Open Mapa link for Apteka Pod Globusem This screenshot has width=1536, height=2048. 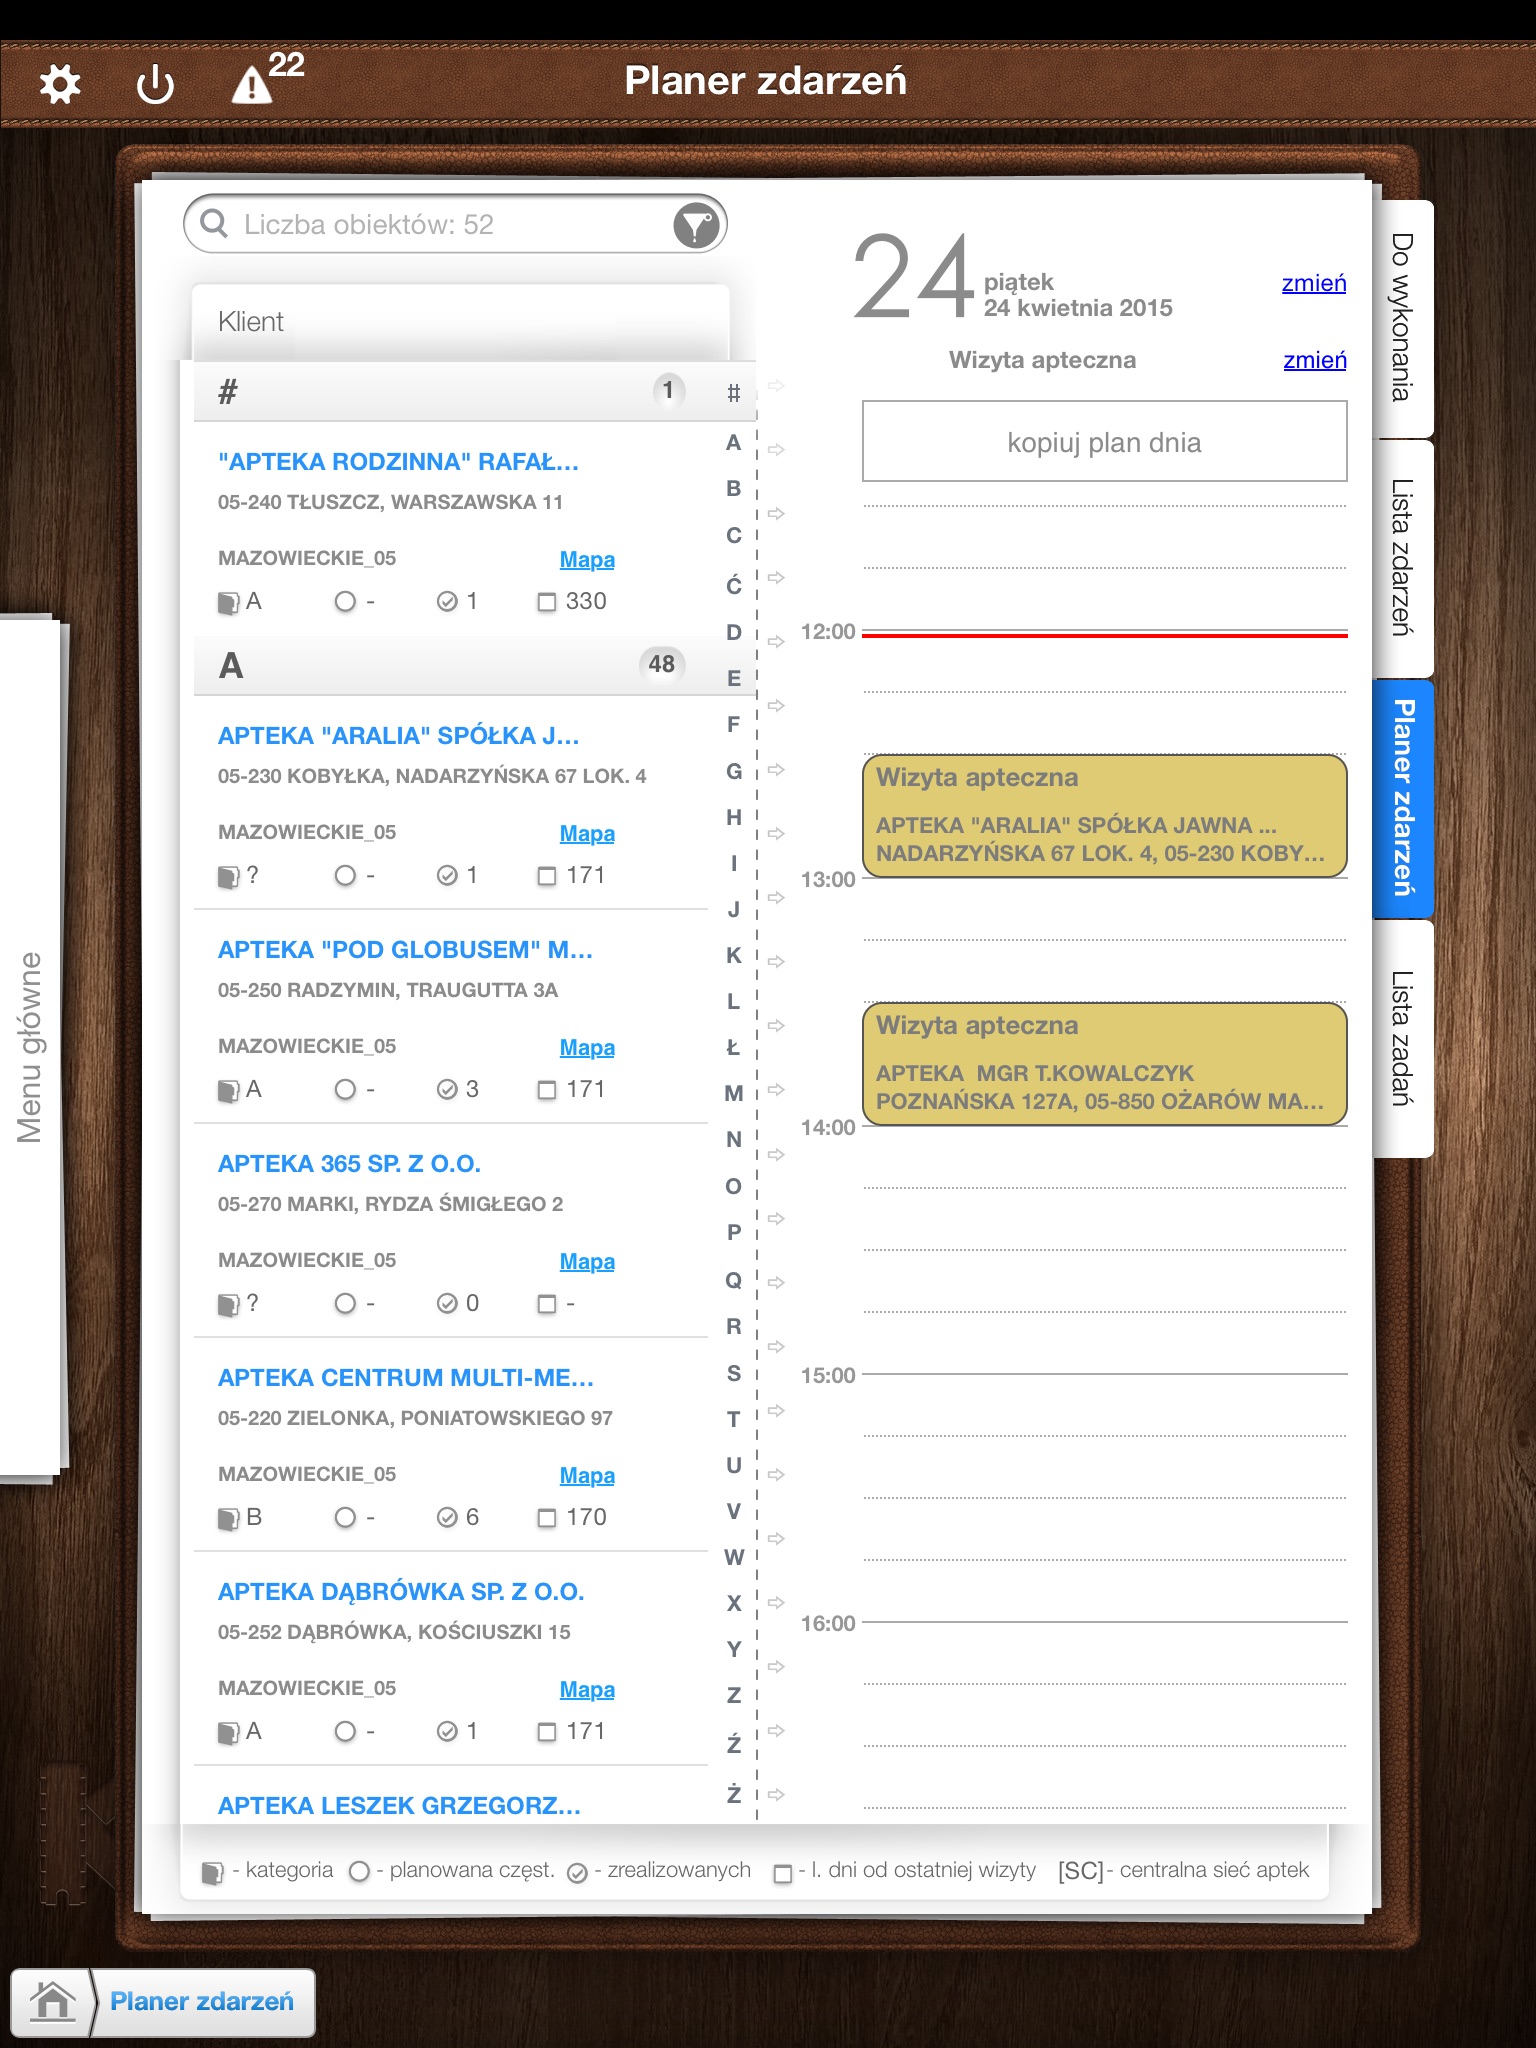coord(587,1048)
